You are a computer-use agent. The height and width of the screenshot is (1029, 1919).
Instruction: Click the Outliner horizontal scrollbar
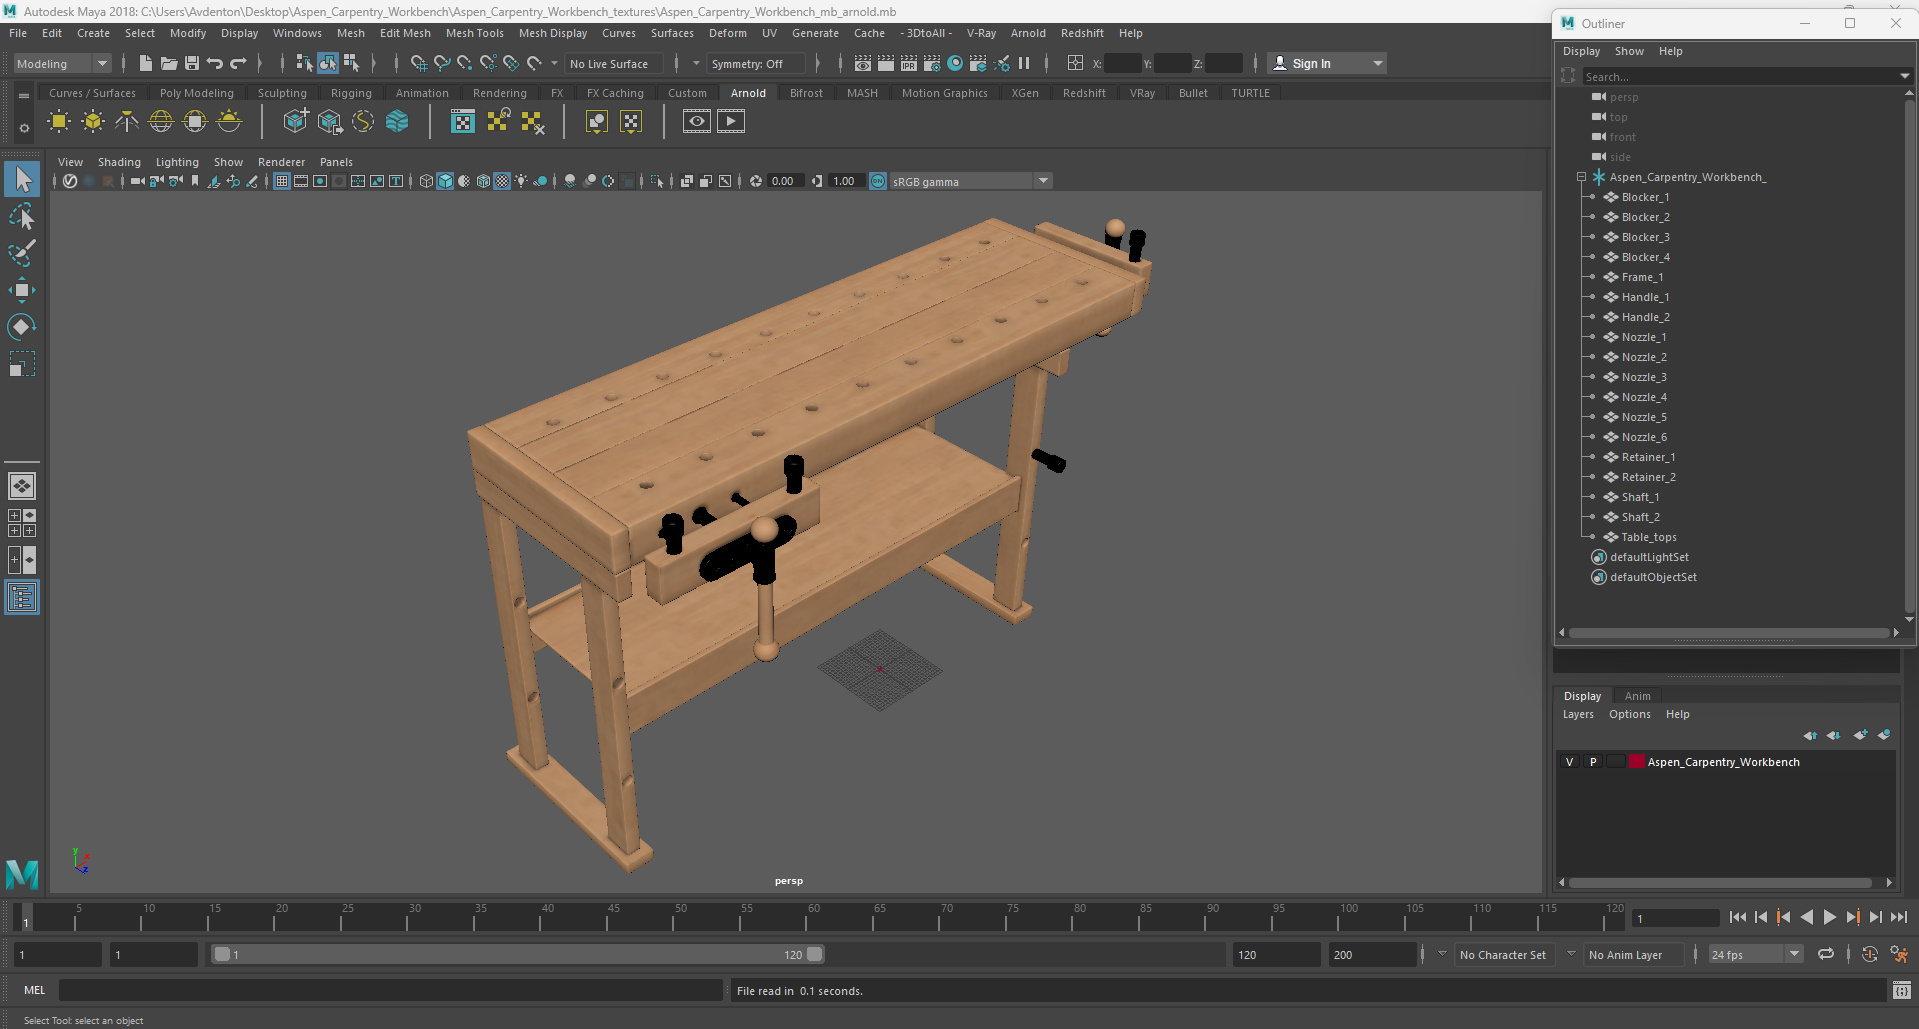coord(1729,633)
